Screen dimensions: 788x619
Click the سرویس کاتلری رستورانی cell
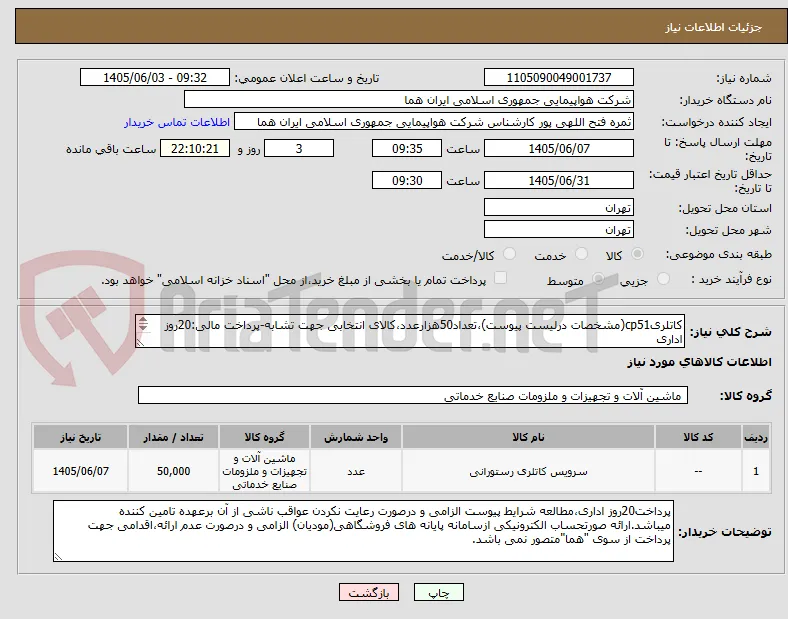[x=528, y=471]
